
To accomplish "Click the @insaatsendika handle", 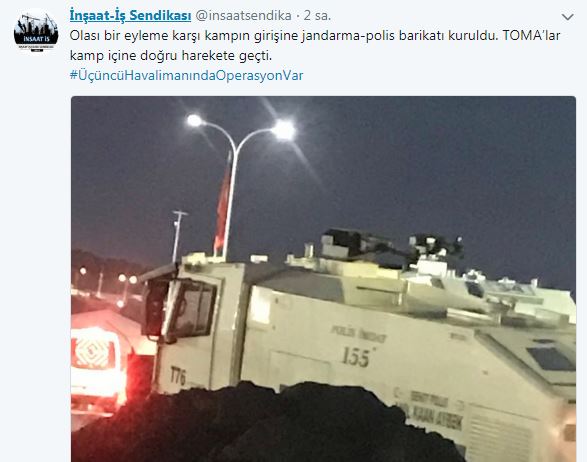I will tap(244, 16).
